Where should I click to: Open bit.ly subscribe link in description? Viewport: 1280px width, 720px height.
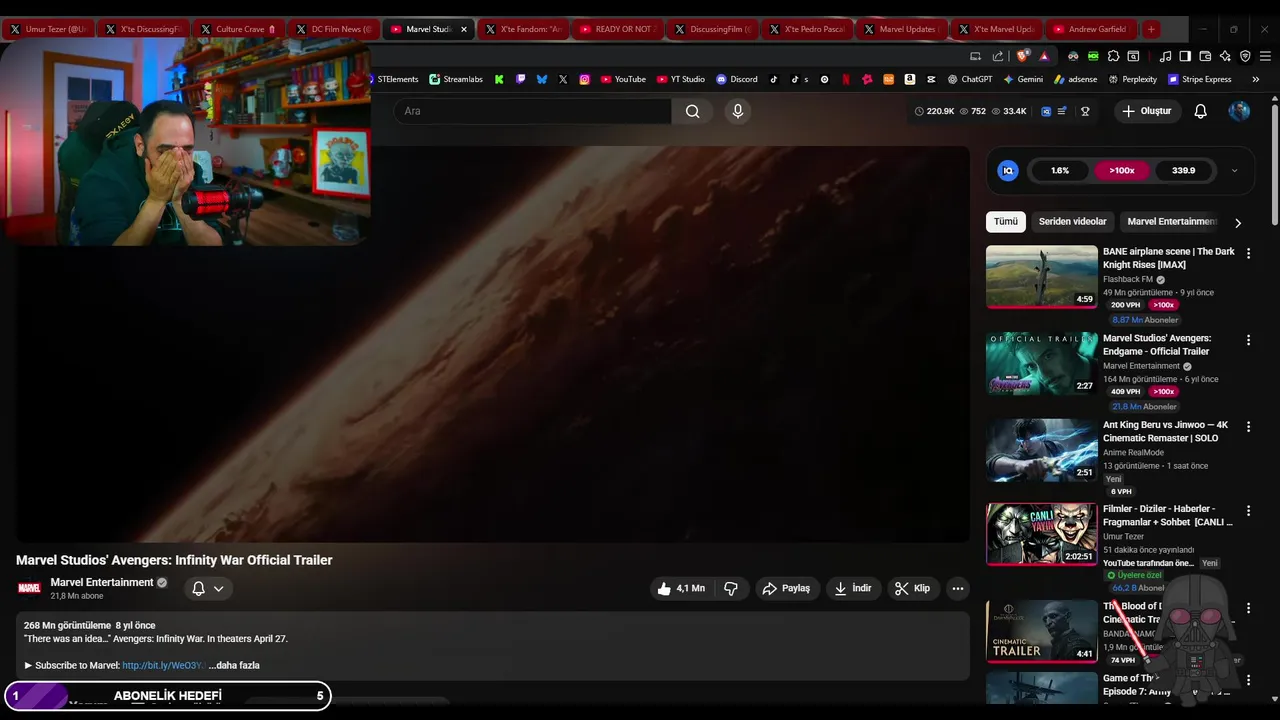click(163, 665)
